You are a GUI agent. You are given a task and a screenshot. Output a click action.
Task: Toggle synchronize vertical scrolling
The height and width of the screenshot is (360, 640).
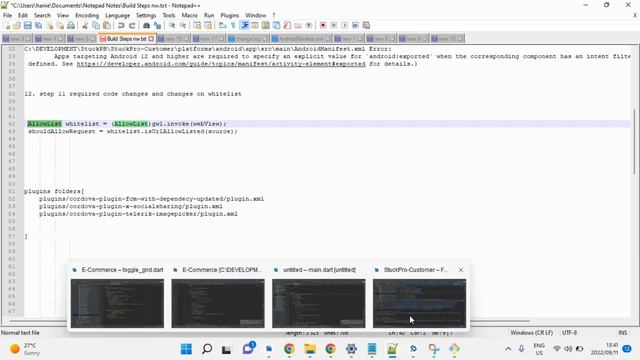tap(197, 25)
